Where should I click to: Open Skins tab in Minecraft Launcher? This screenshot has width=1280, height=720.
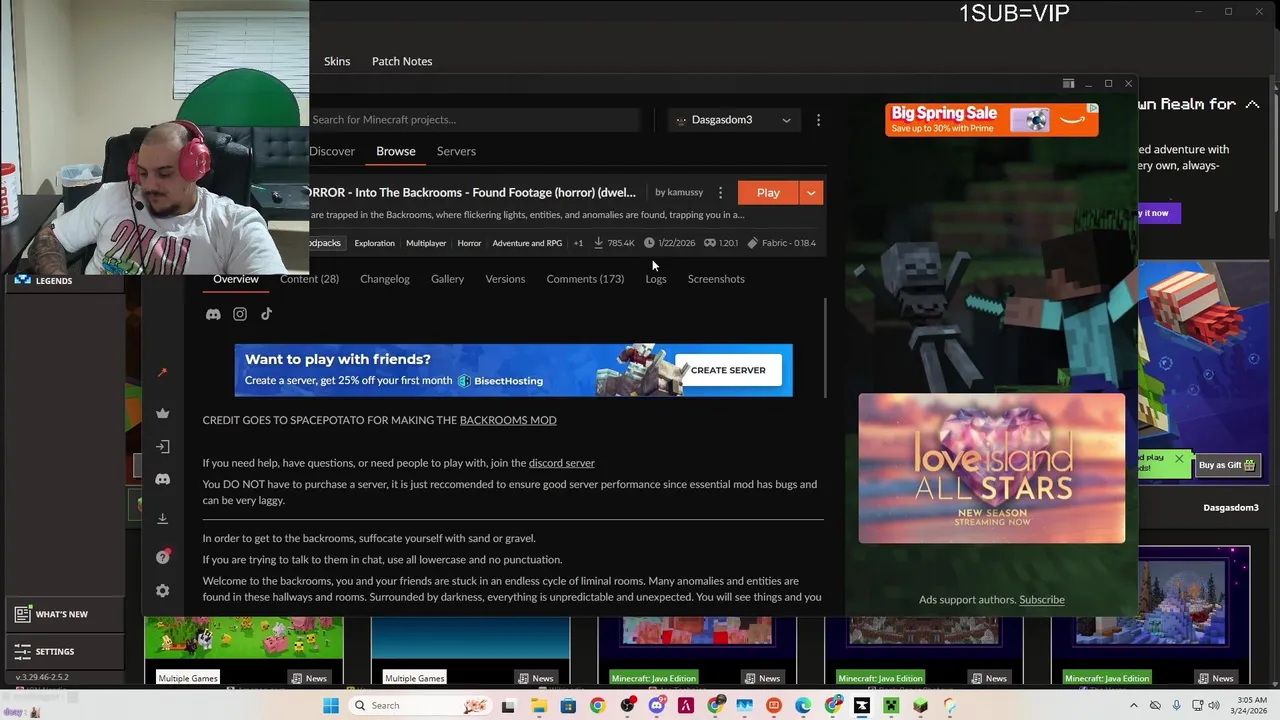click(x=337, y=61)
